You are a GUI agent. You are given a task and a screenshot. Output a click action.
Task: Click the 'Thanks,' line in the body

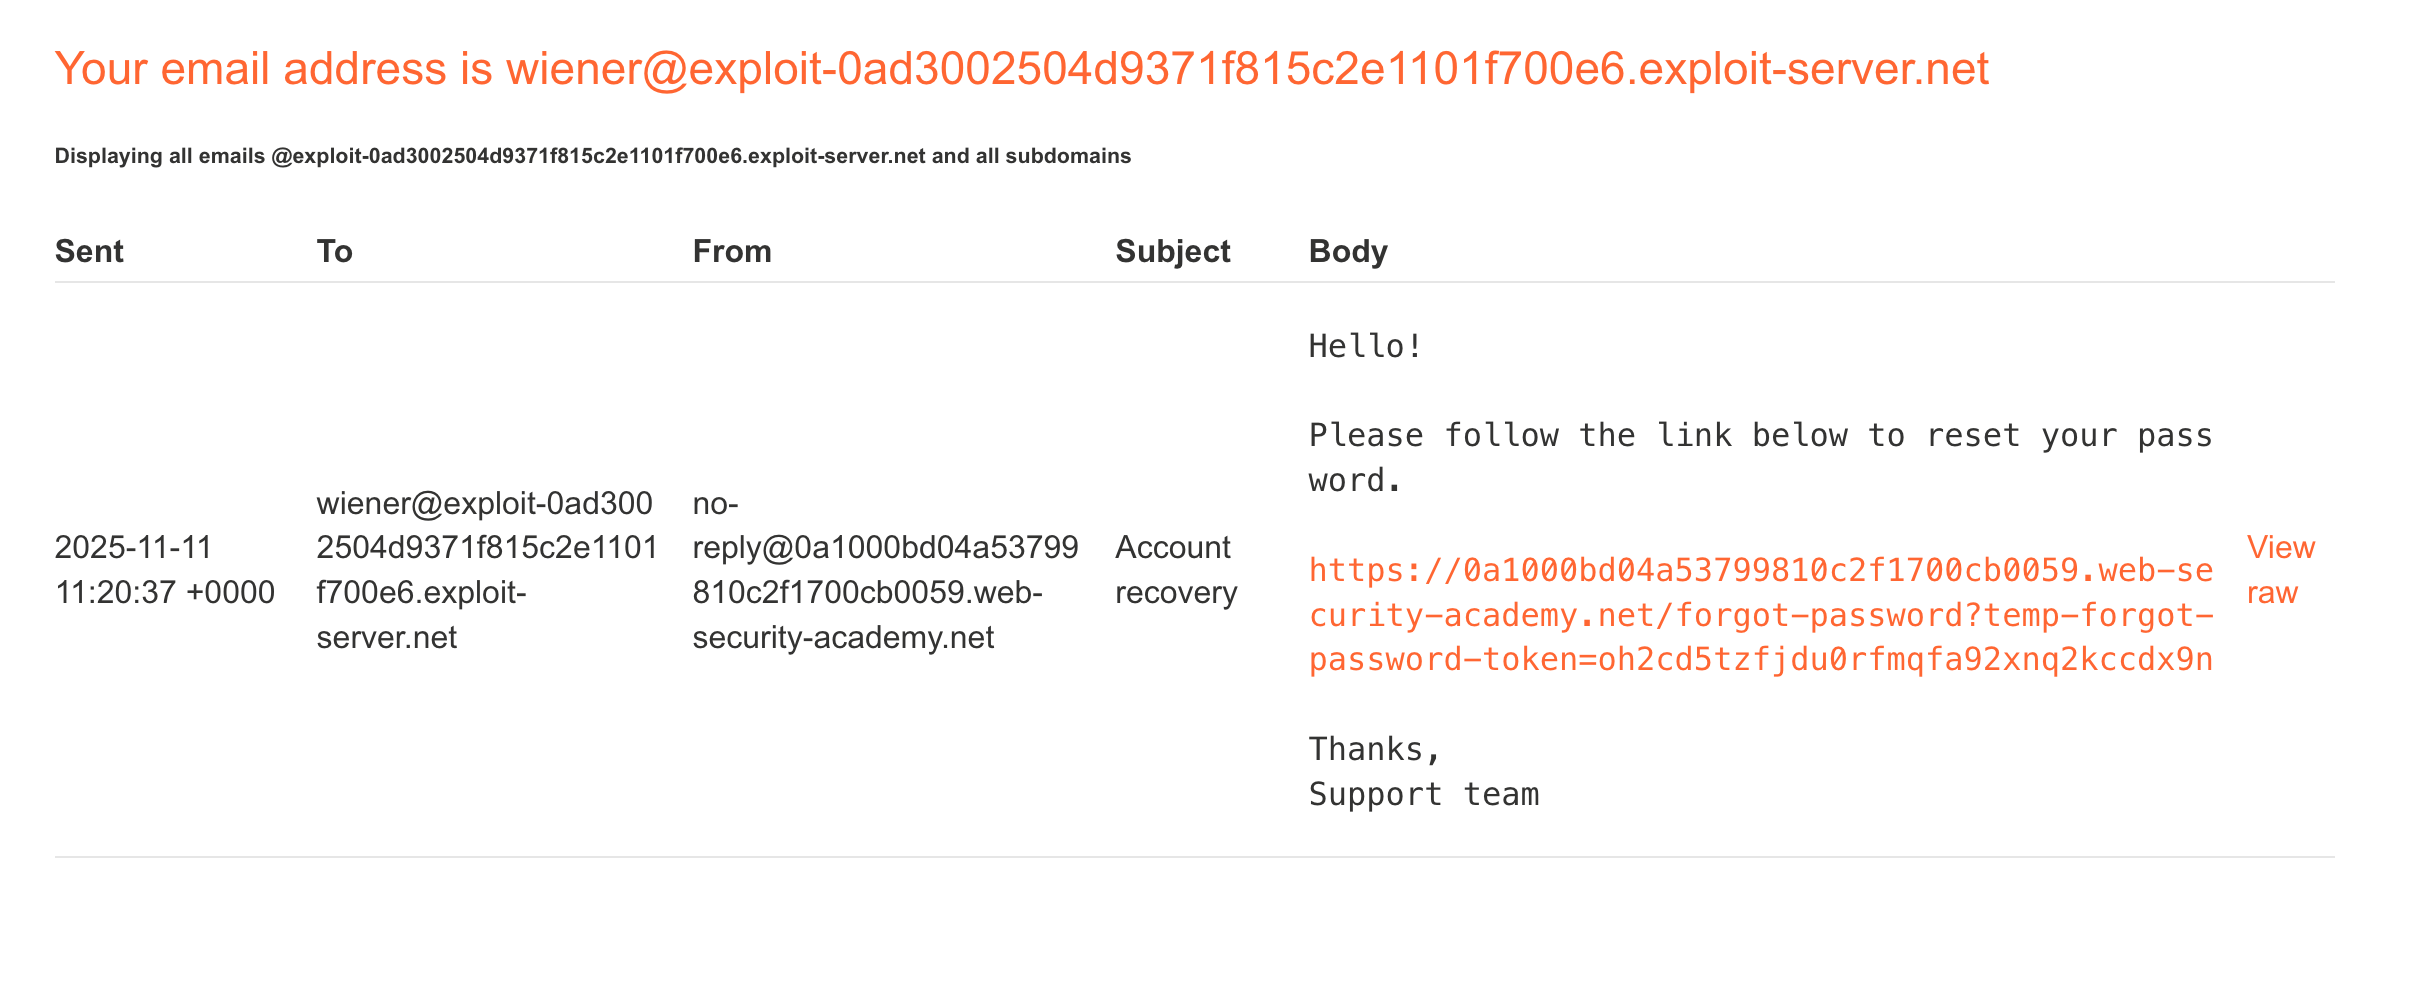(1375, 749)
